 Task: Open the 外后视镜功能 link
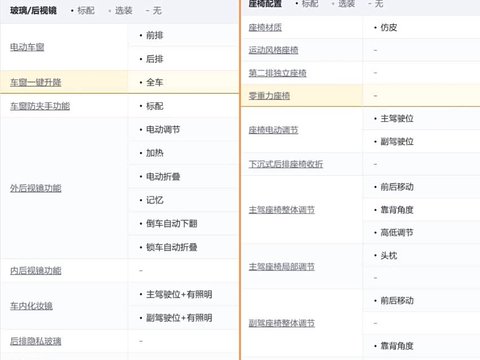(x=36, y=188)
